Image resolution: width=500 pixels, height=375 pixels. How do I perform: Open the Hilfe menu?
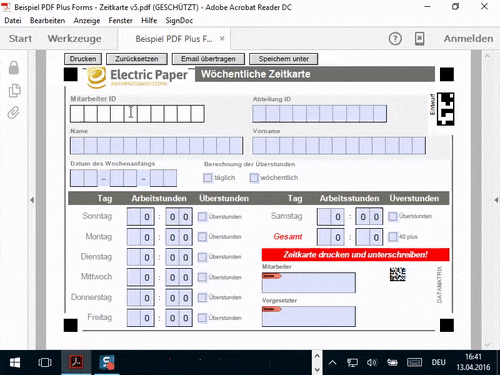click(149, 21)
